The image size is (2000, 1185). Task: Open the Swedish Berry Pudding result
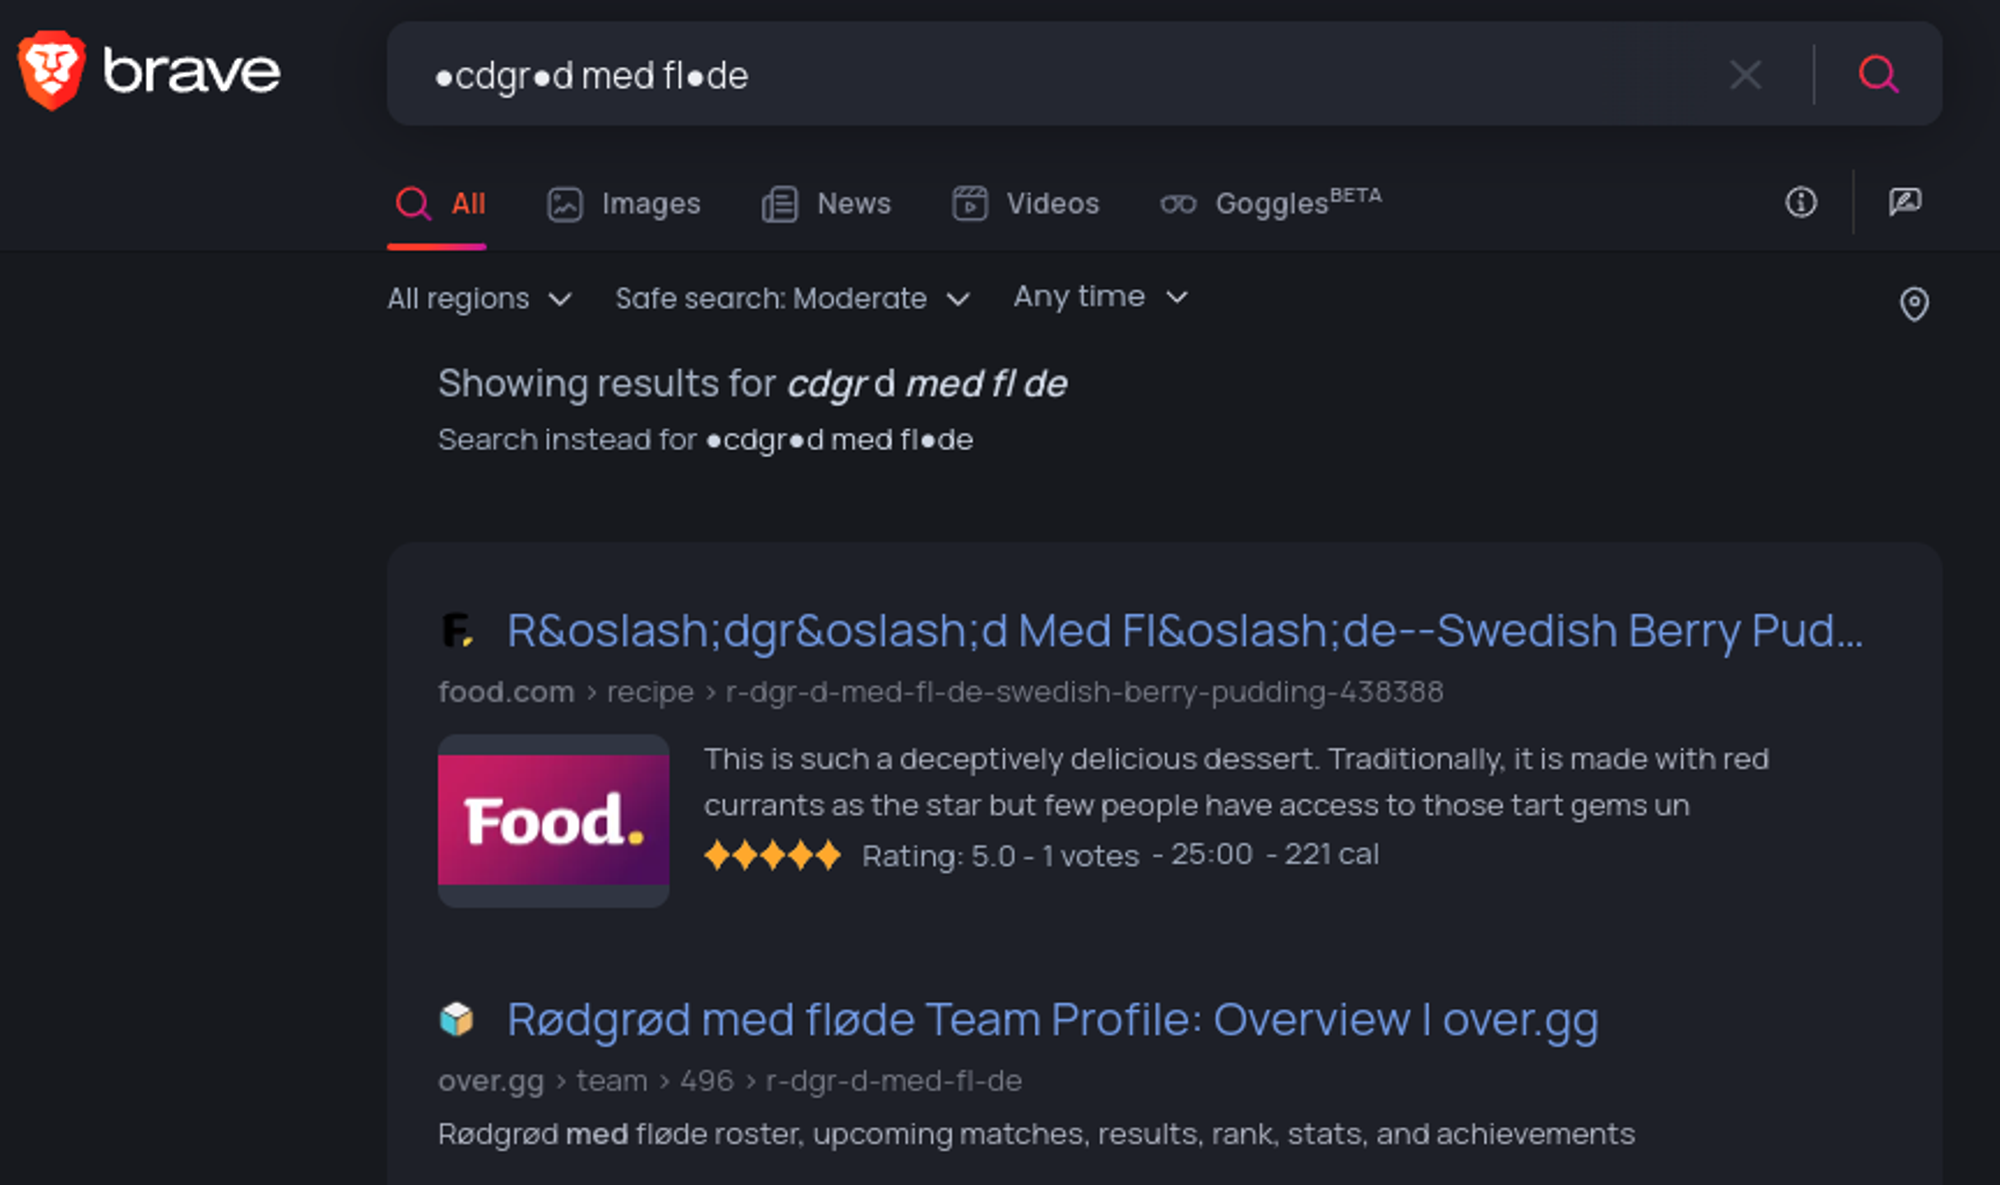pos(1184,631)
